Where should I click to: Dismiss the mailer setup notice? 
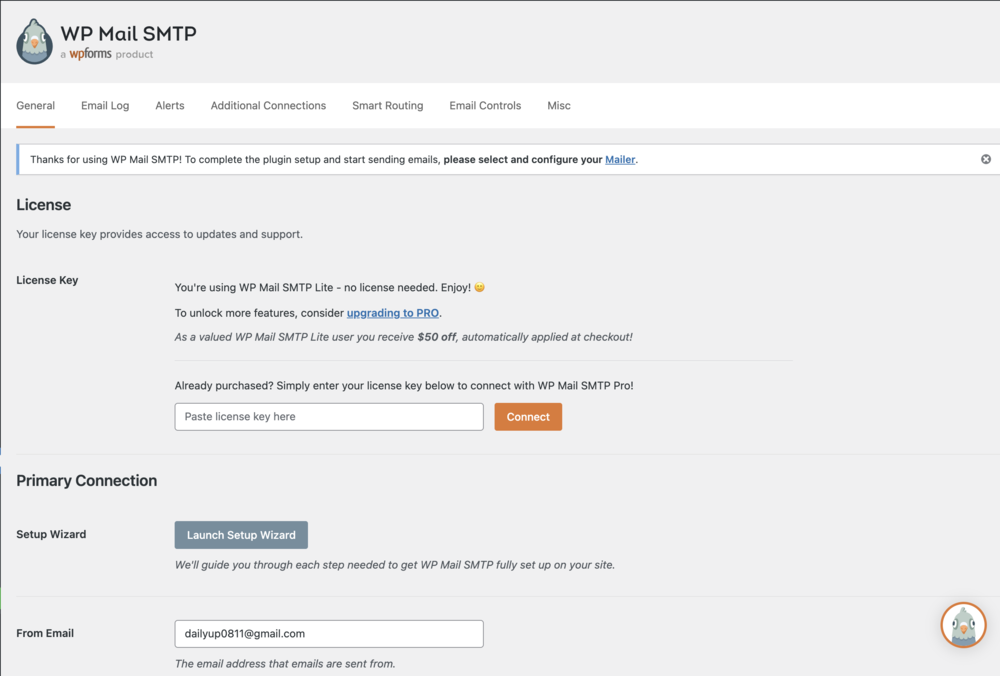(985, 159)
